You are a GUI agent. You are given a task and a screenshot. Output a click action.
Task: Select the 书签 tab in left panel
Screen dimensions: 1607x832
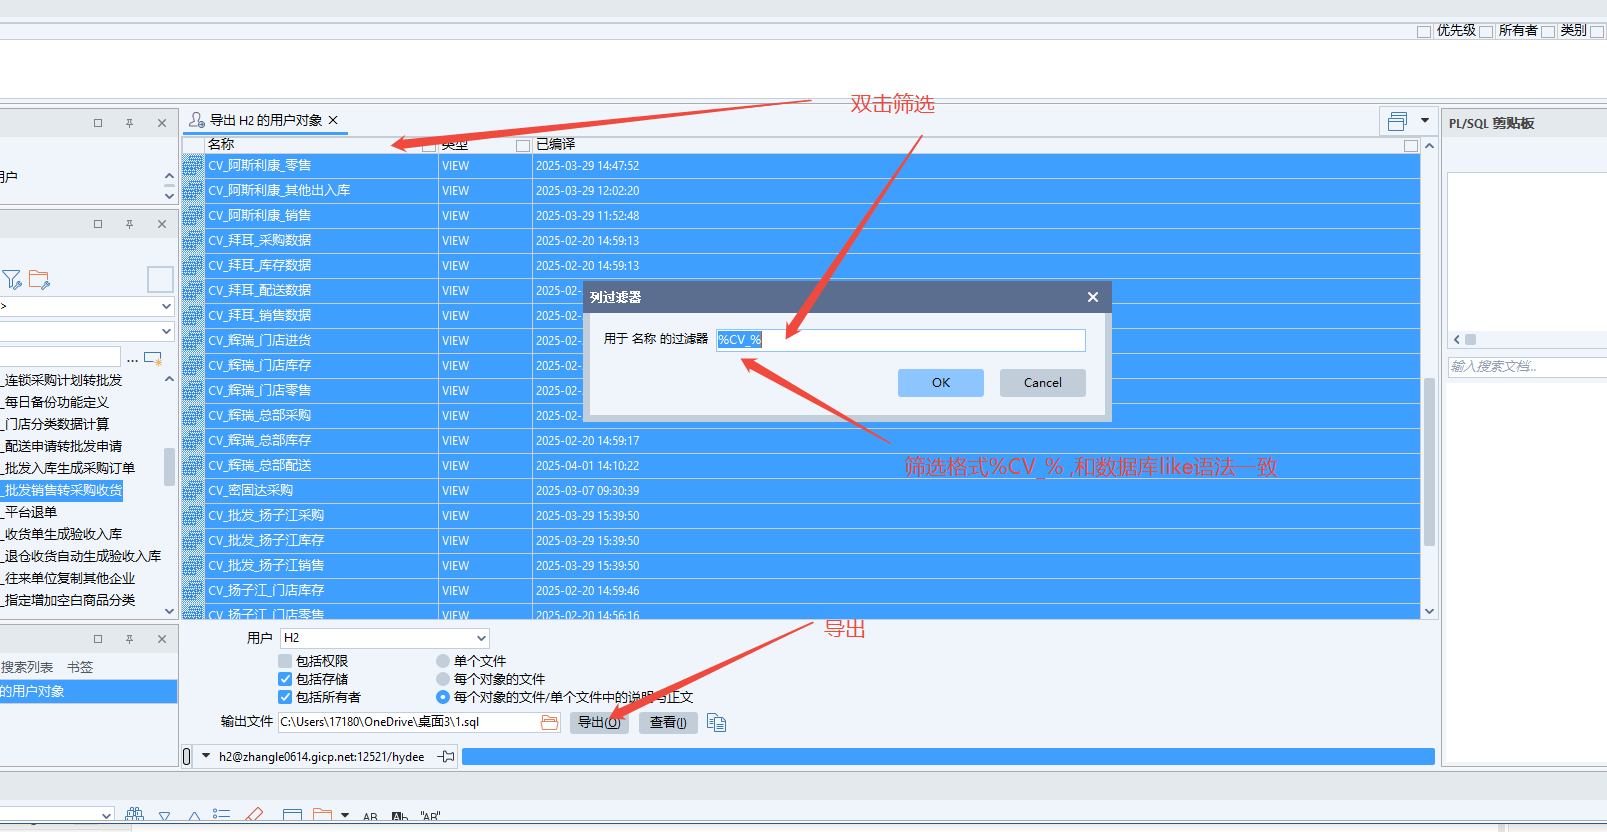click(x=80, y=667)
